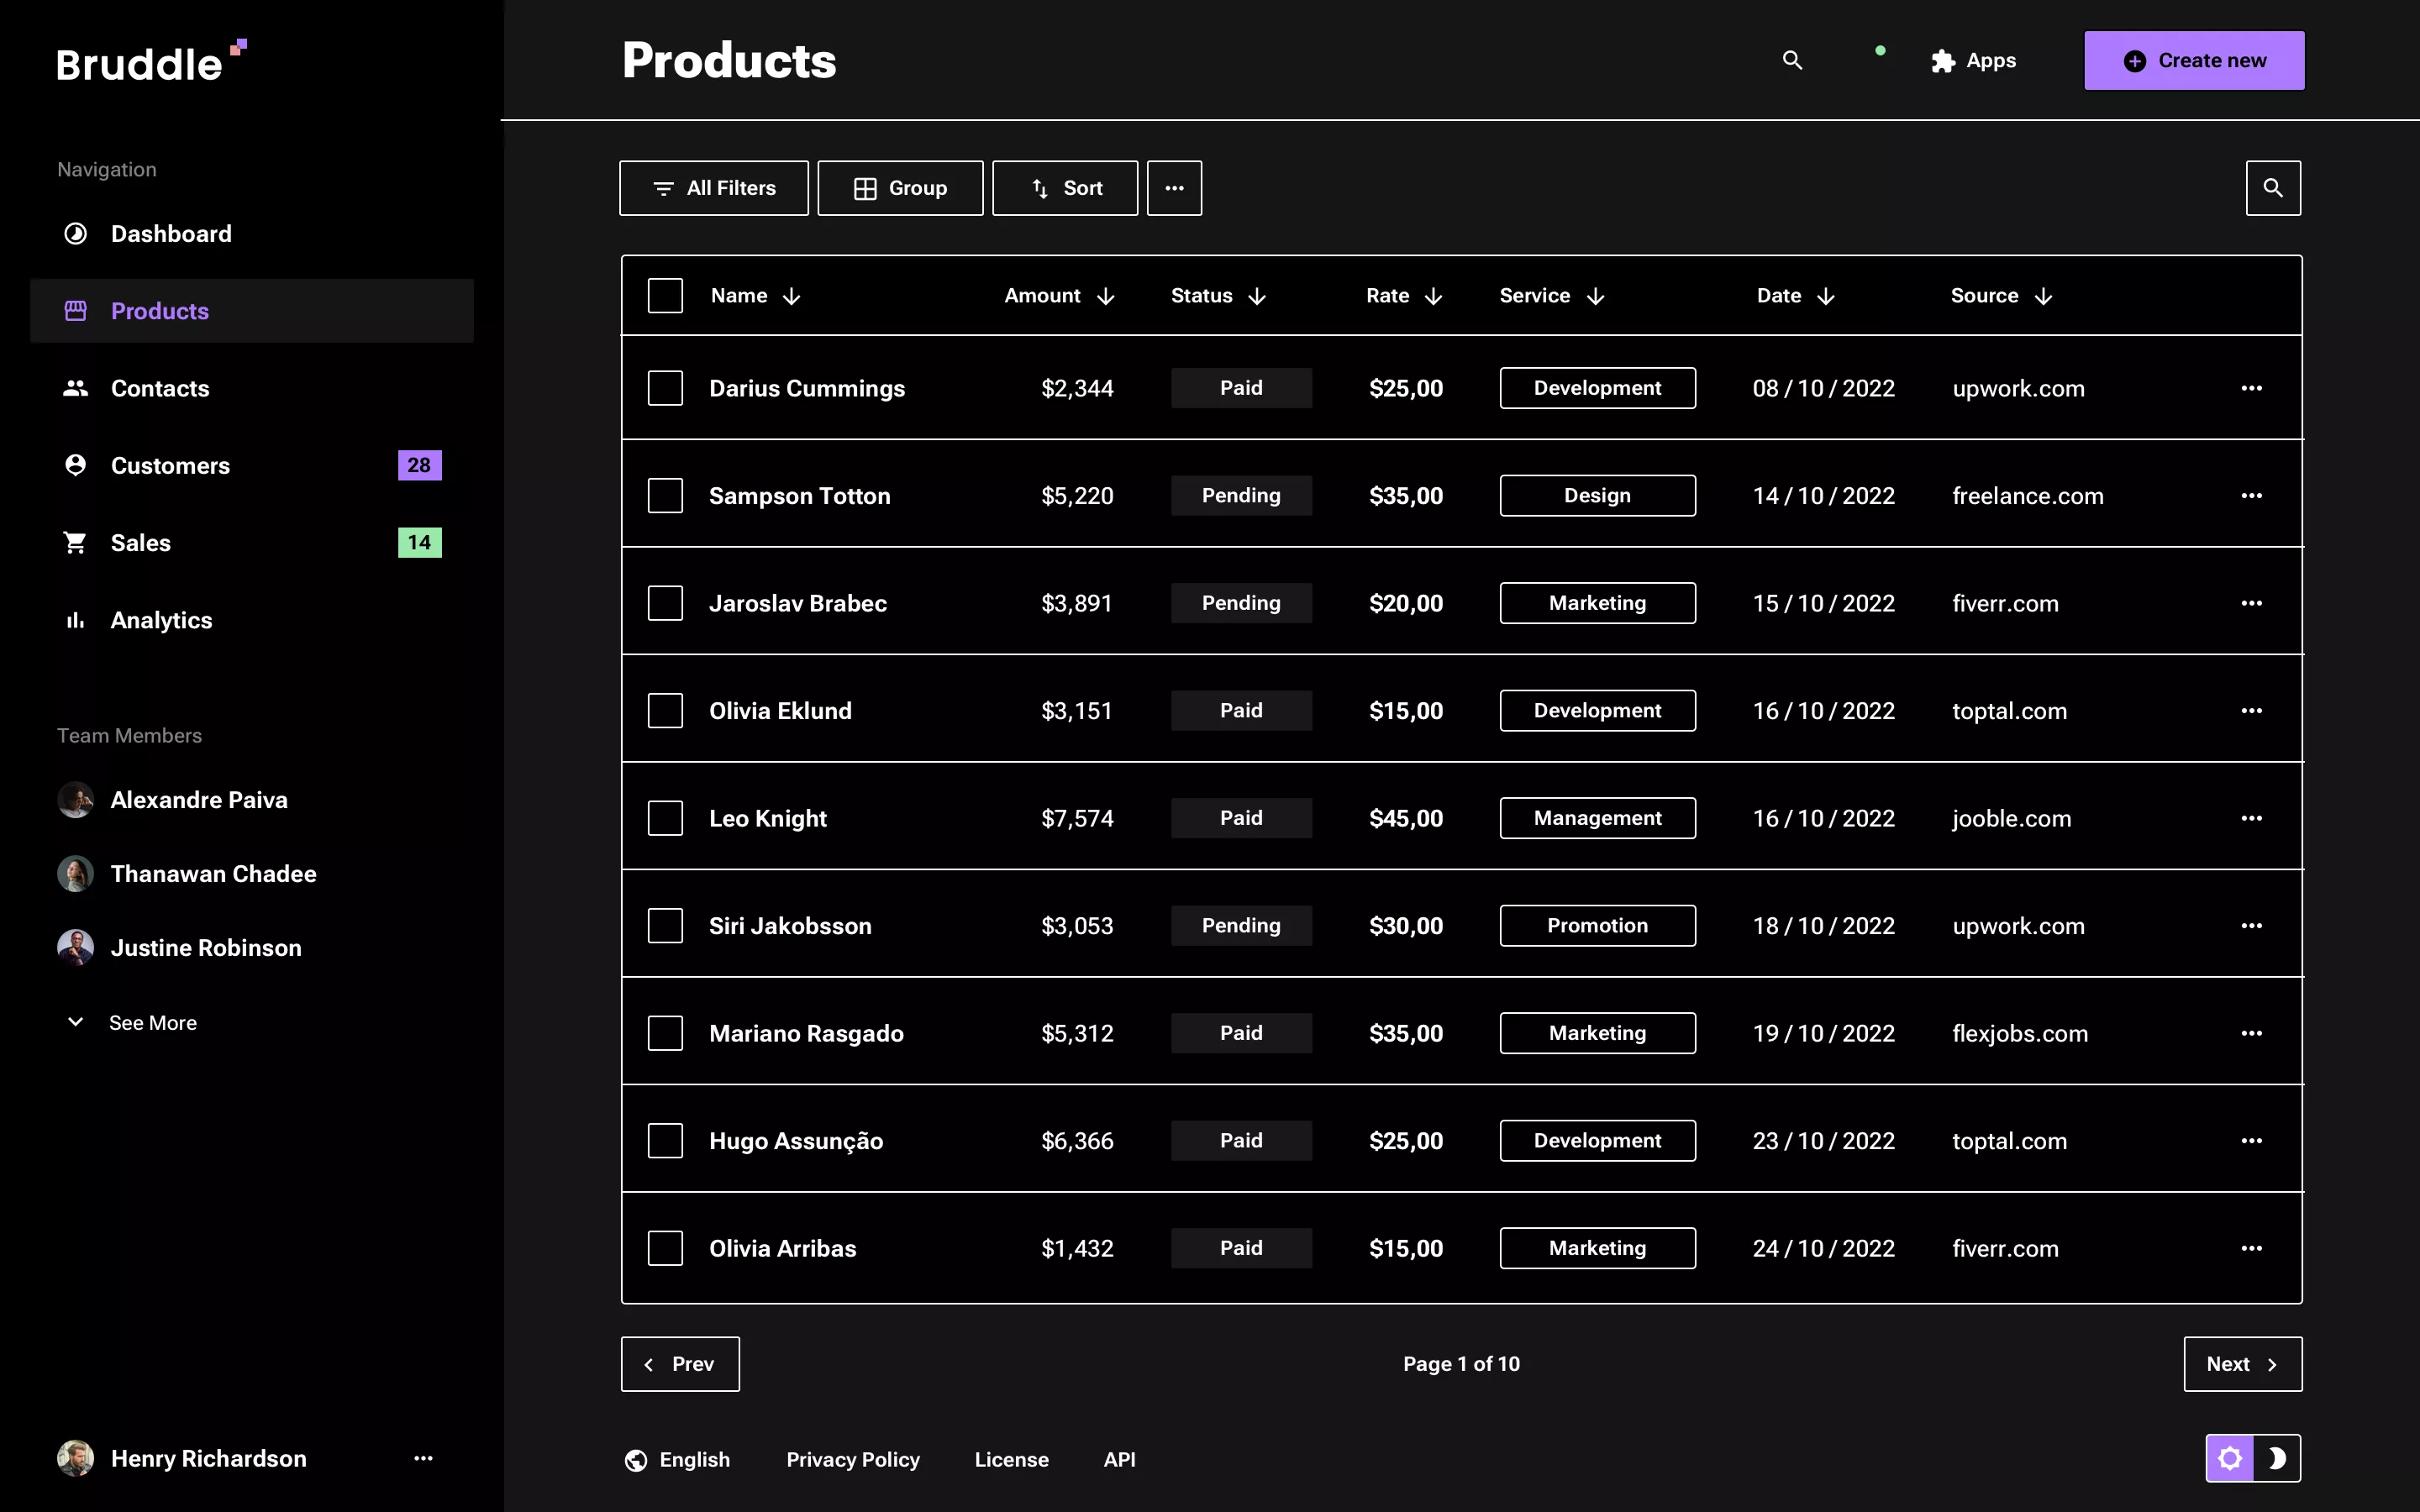Screen dimensions: 2420x1512
Task: Check the checkbox next to Darius Cummings
Action: 666,388
